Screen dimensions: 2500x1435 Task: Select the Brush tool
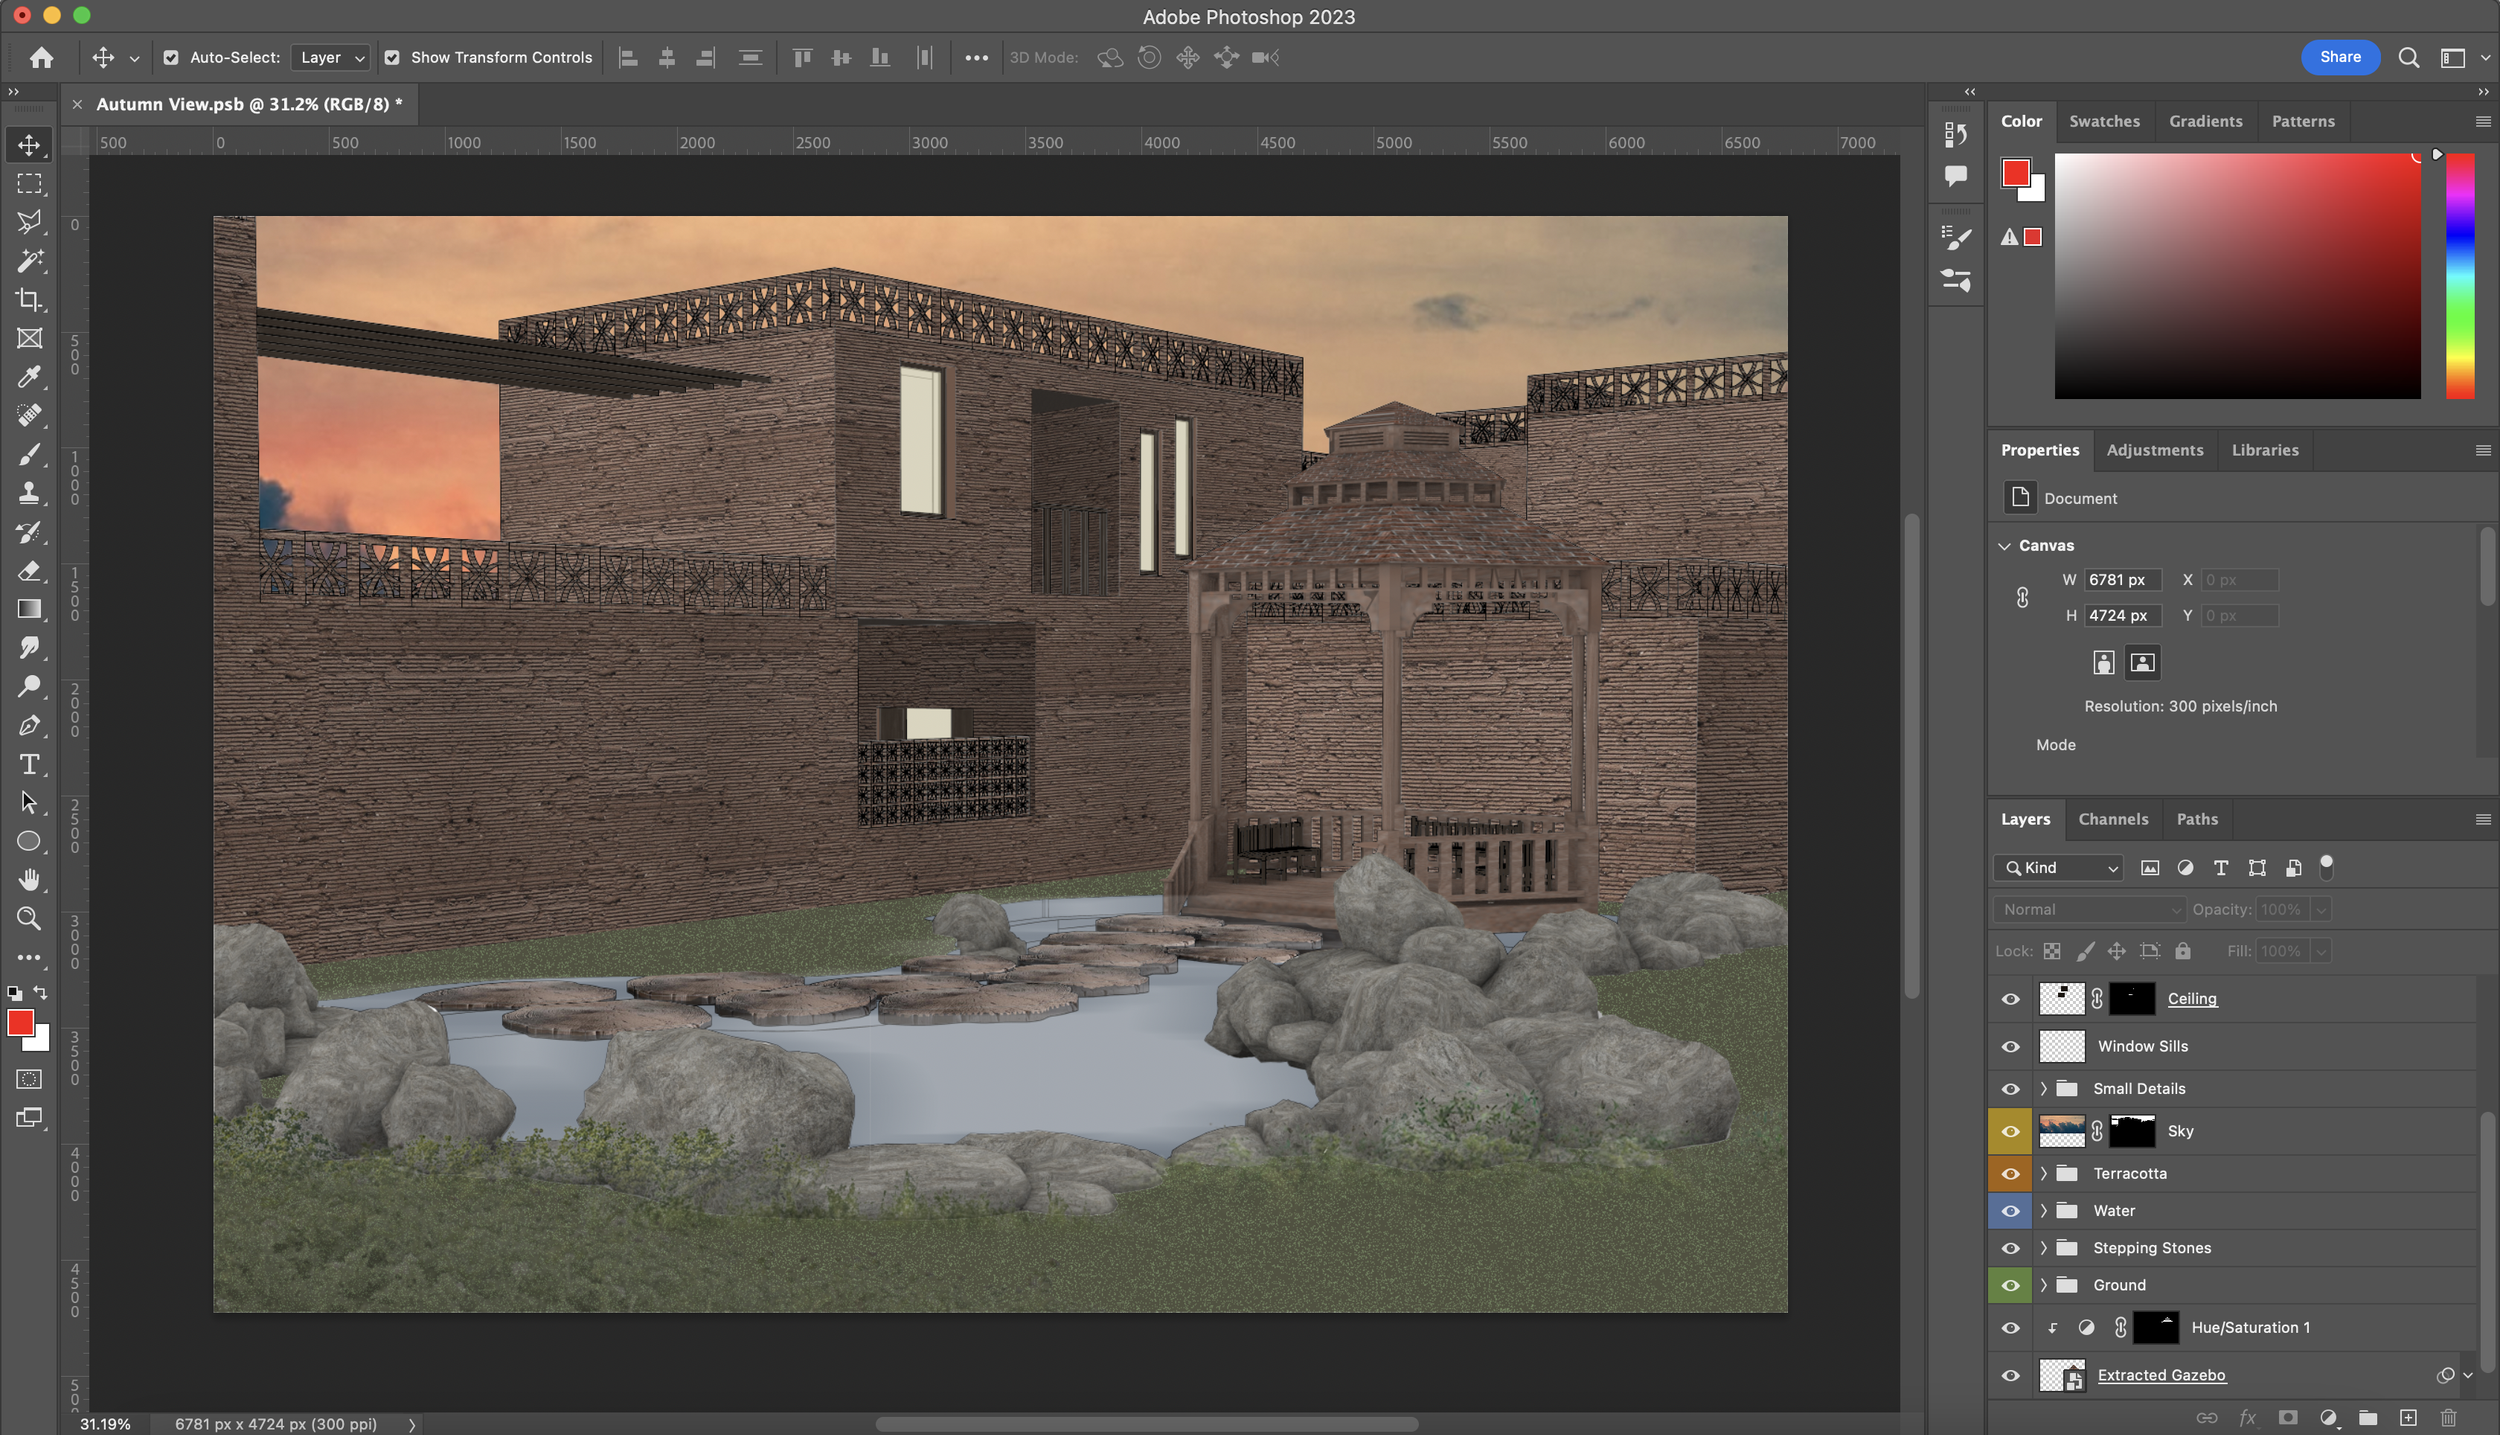tap(29, 455)
